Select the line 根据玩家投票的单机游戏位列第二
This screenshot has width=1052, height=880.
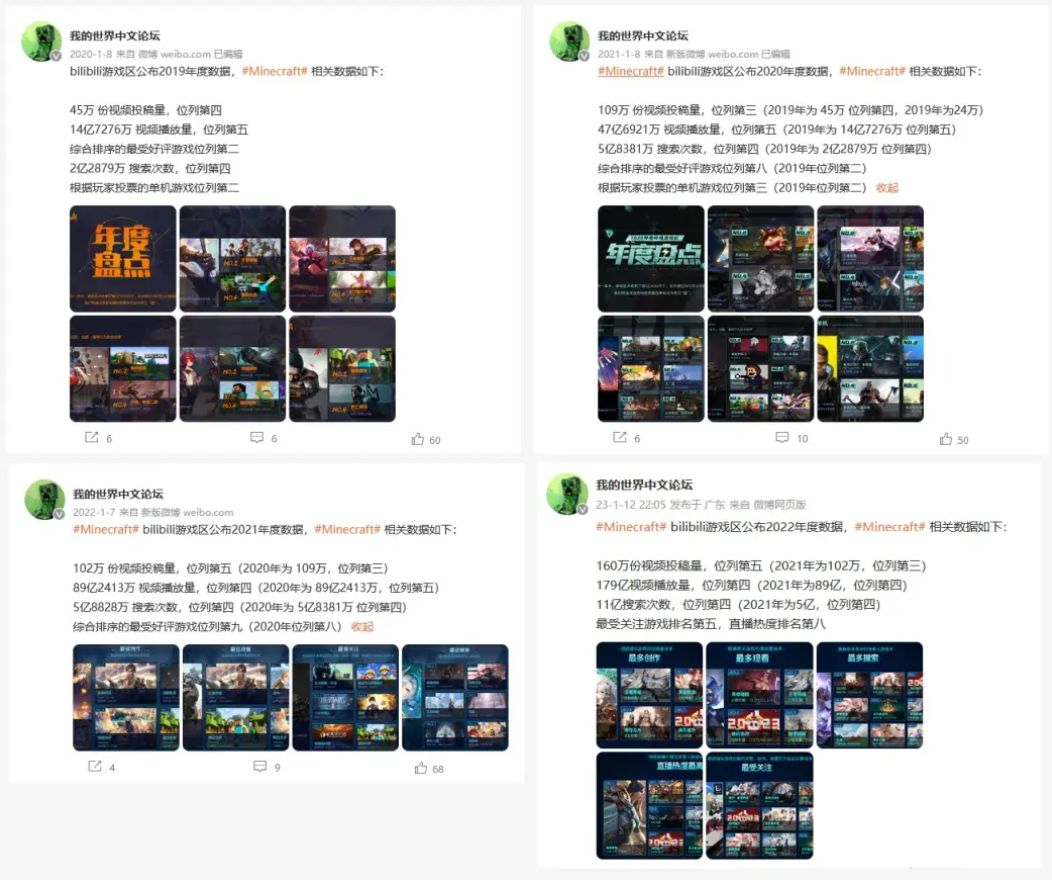(154, 188)
